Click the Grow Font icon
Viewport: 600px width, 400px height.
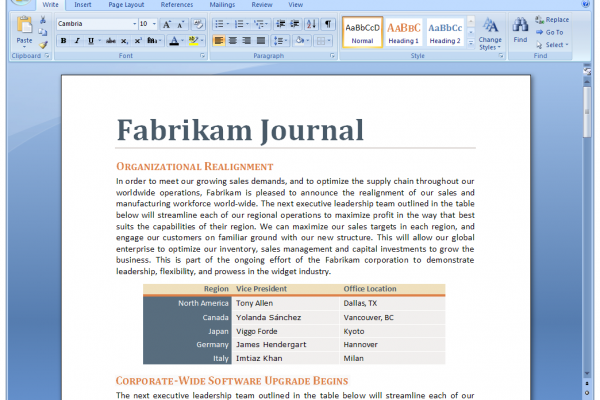(167, 23)
